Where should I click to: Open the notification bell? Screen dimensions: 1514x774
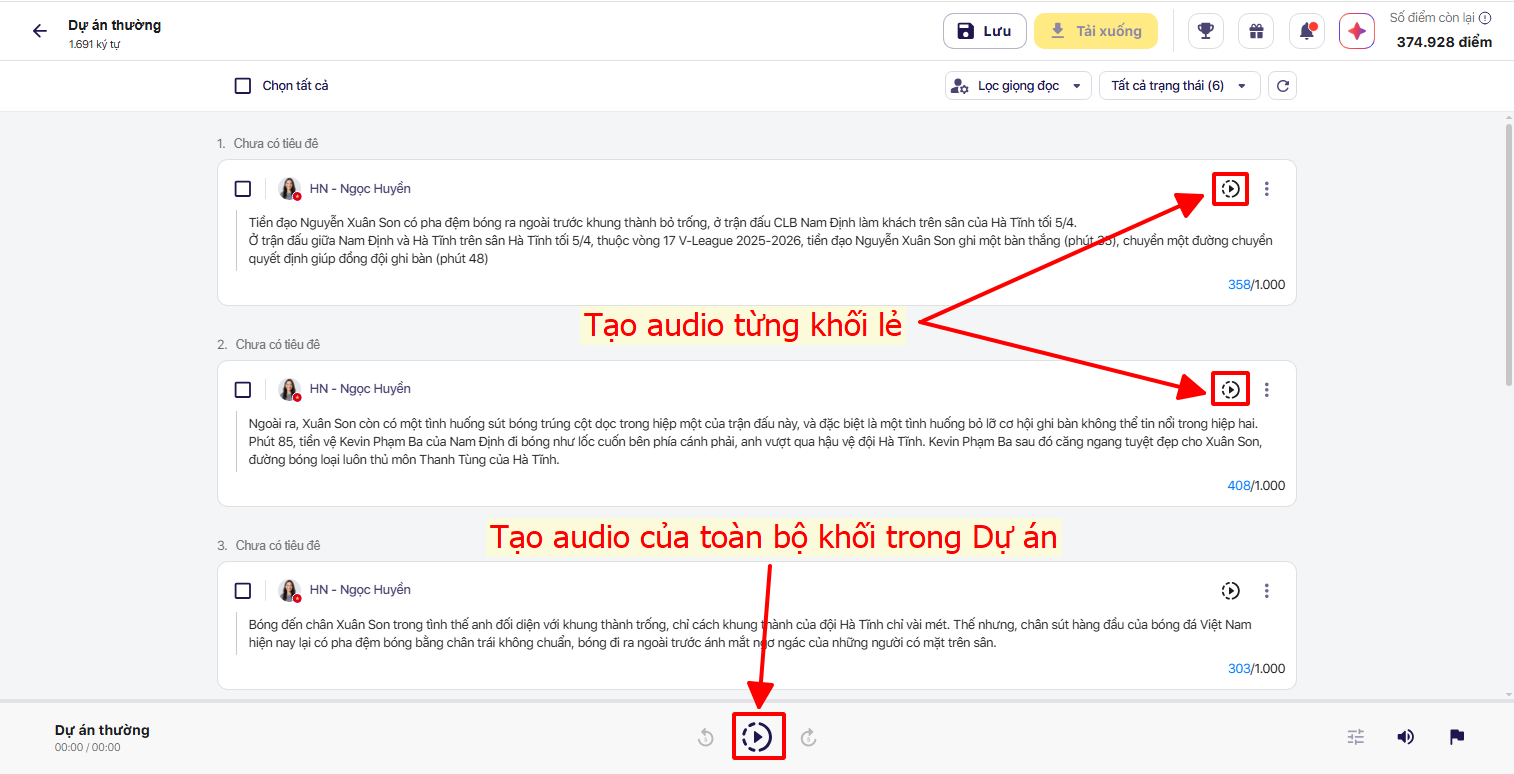(1306, 31)
